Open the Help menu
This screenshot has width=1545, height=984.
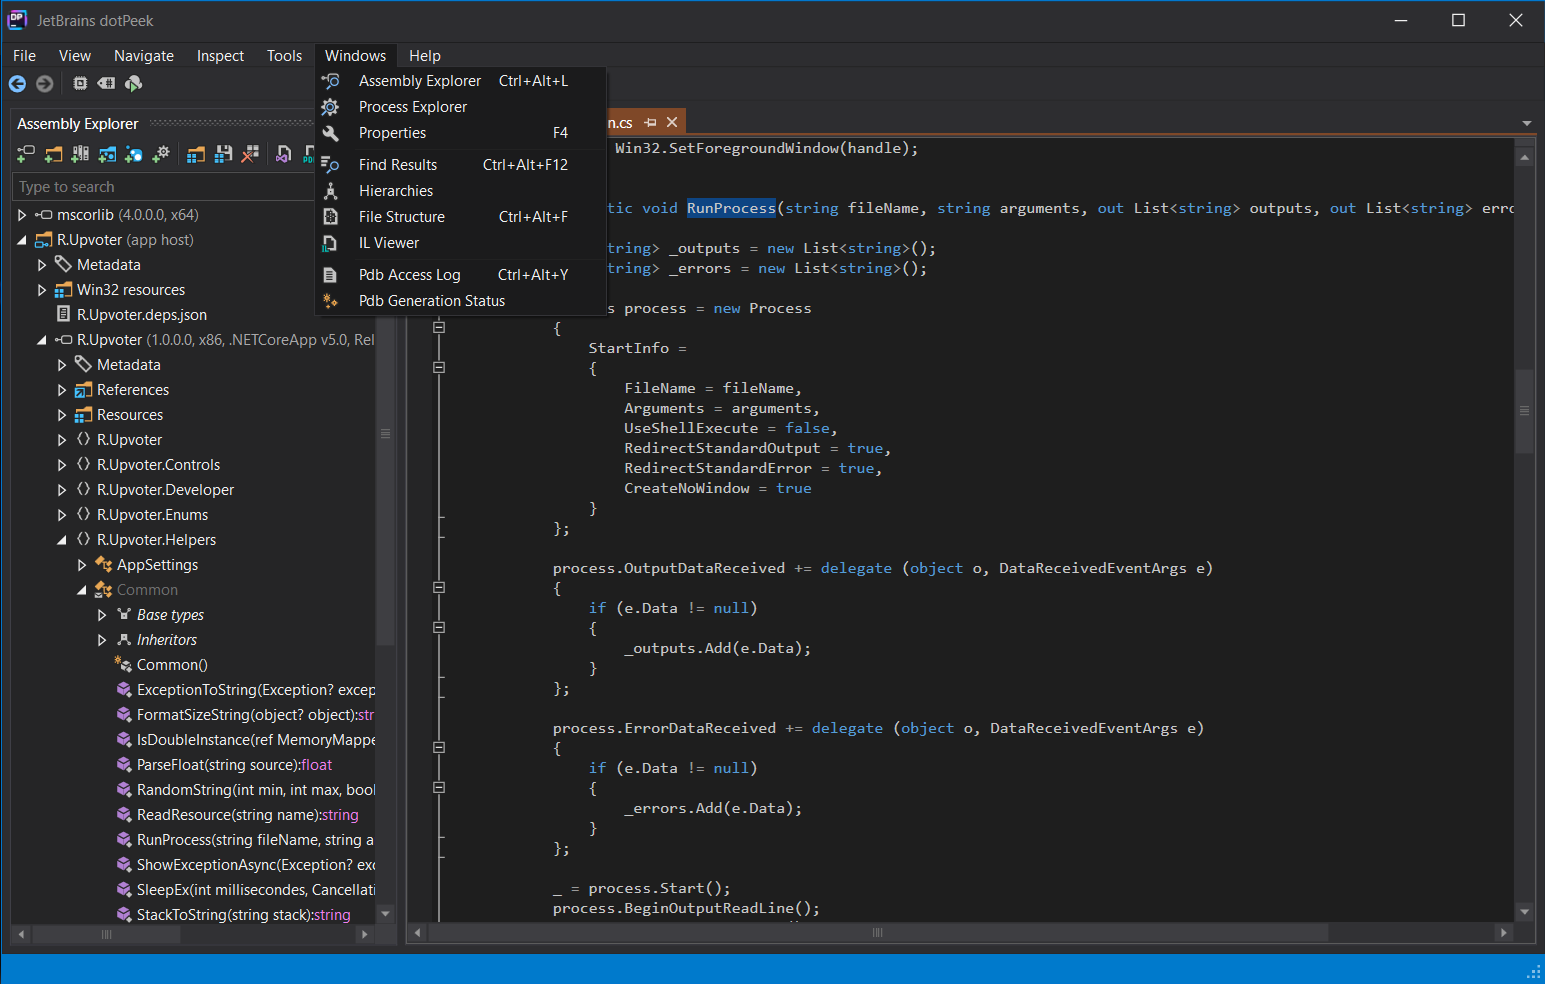[x=425, y=56]
